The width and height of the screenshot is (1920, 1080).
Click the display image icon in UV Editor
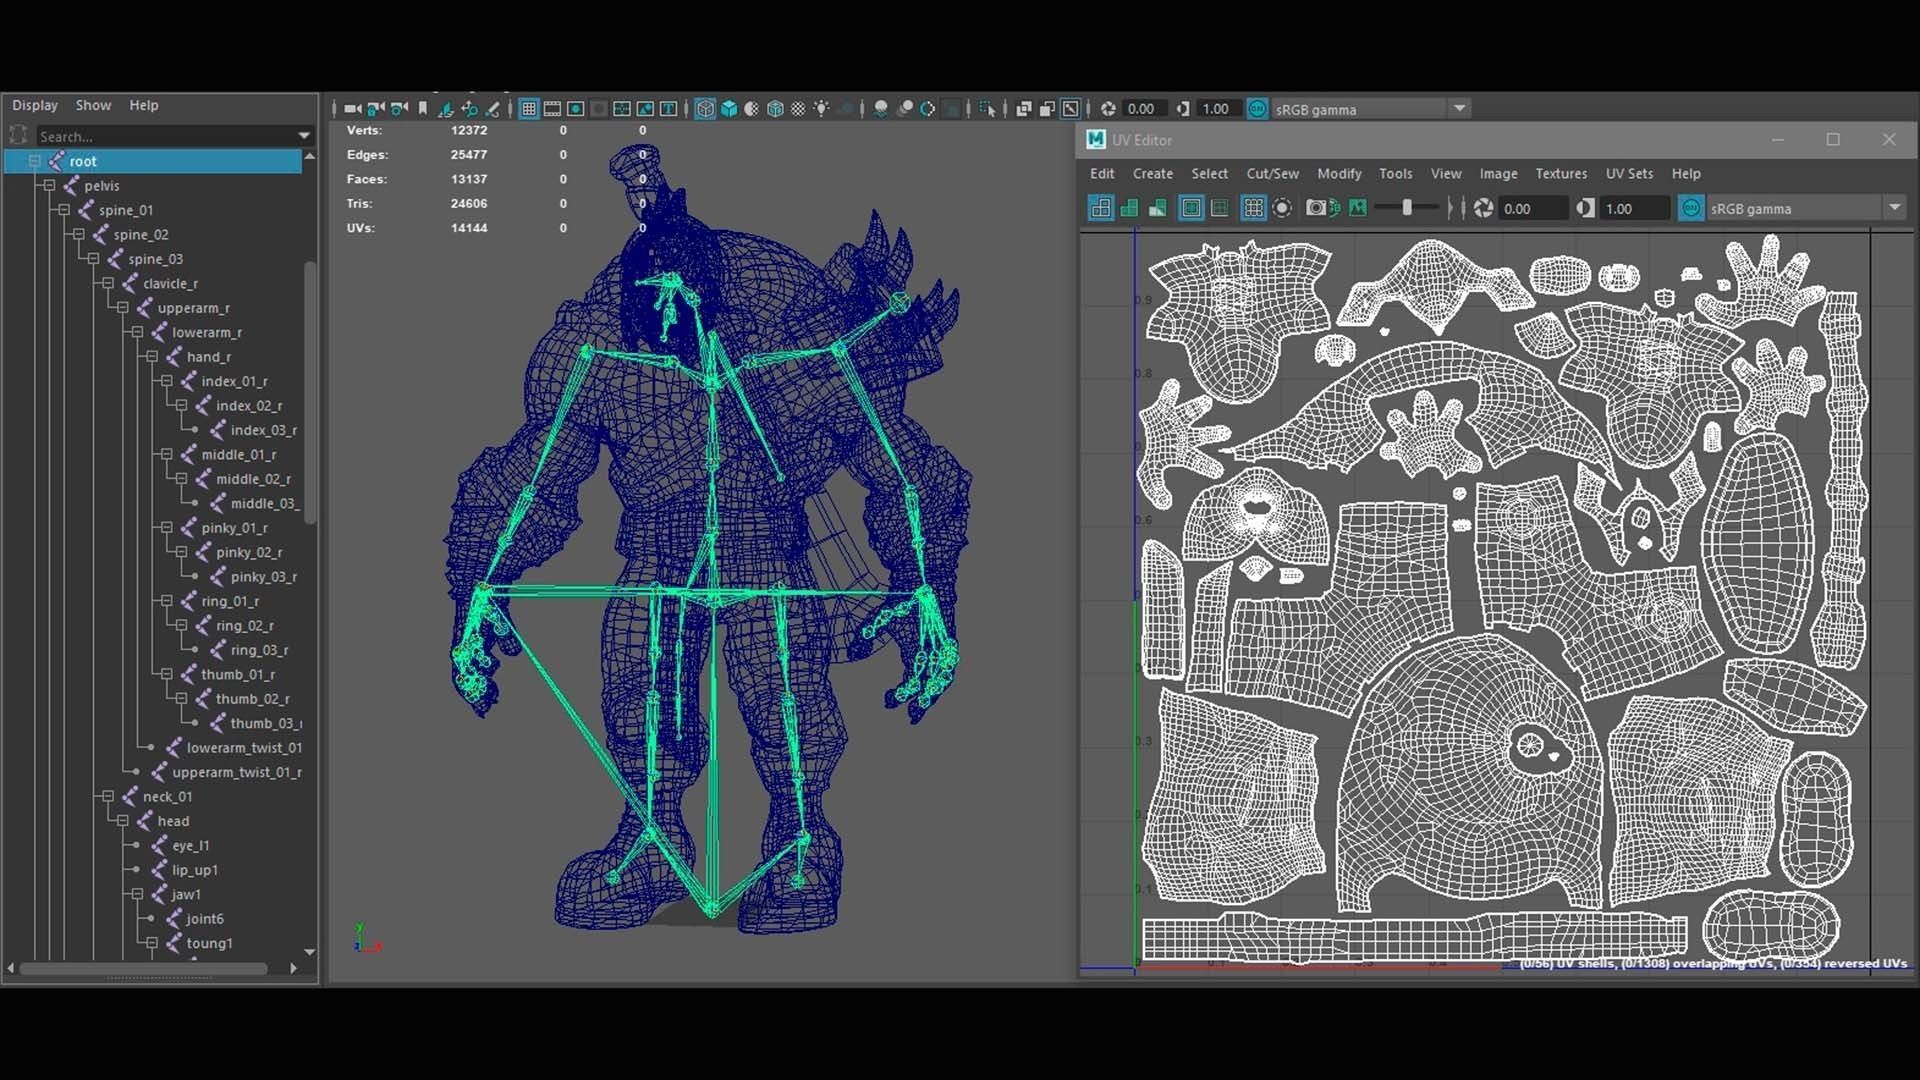1357,208
